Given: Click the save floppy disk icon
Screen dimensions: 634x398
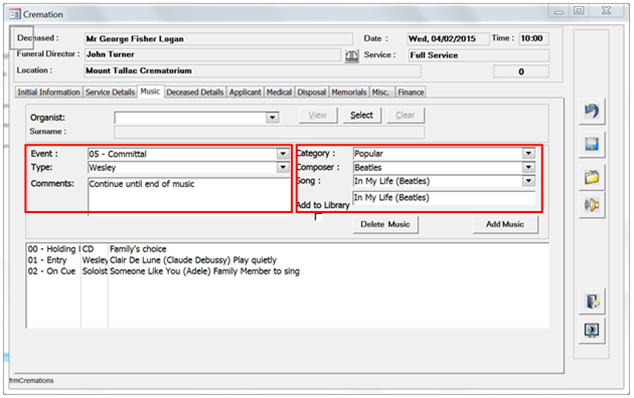Looking at the screenshot, I should (592, 144).
